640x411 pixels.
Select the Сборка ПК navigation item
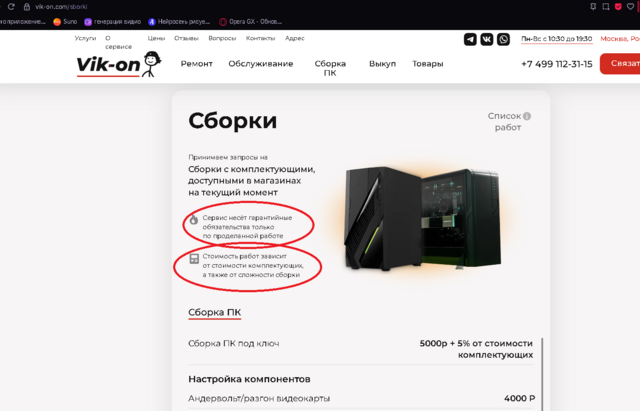(330, 68)
